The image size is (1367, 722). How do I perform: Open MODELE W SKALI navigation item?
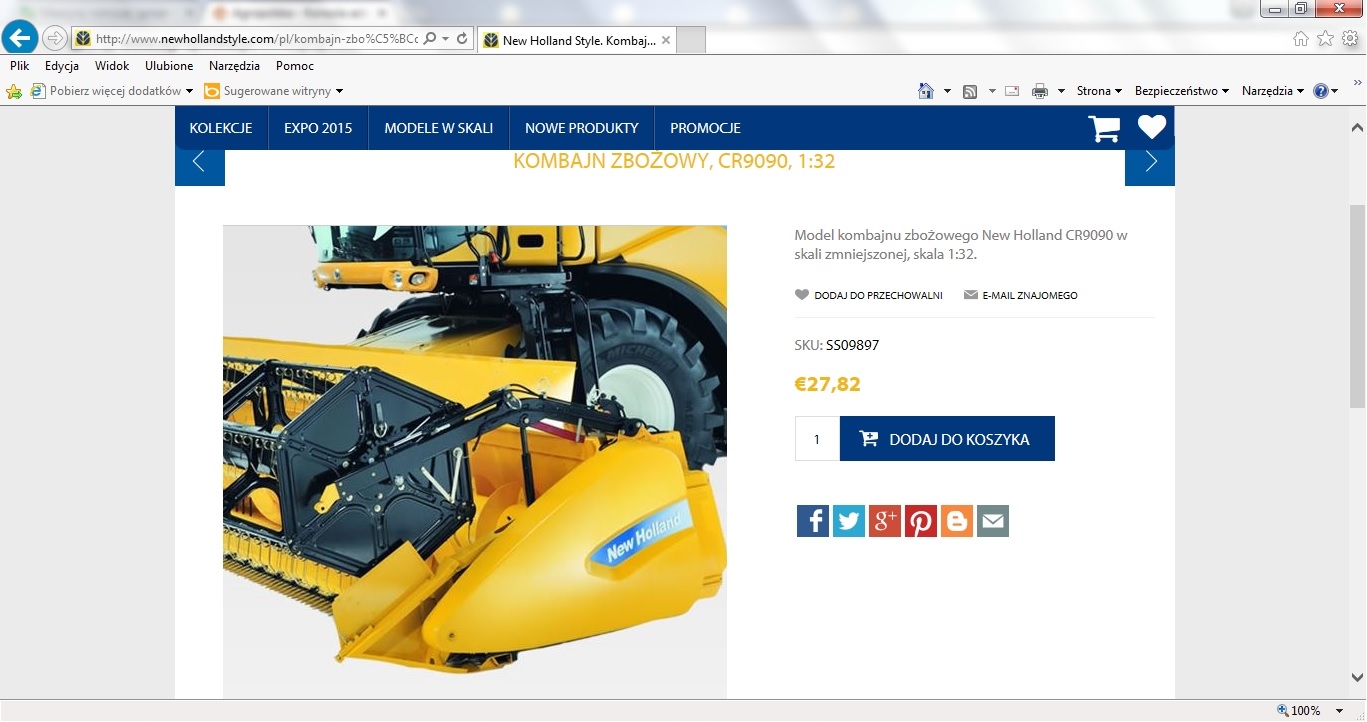[x=439, y=128]
